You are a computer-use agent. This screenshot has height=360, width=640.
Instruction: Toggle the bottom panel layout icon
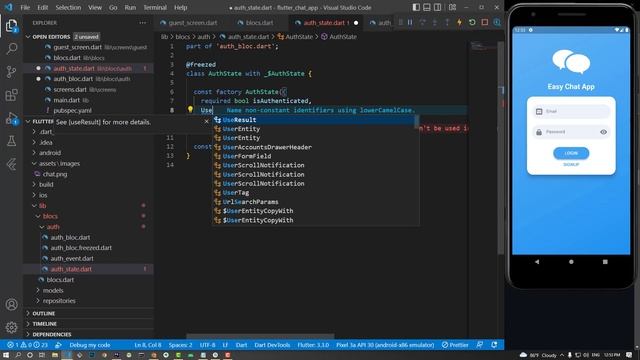click(x=427, y=7)
